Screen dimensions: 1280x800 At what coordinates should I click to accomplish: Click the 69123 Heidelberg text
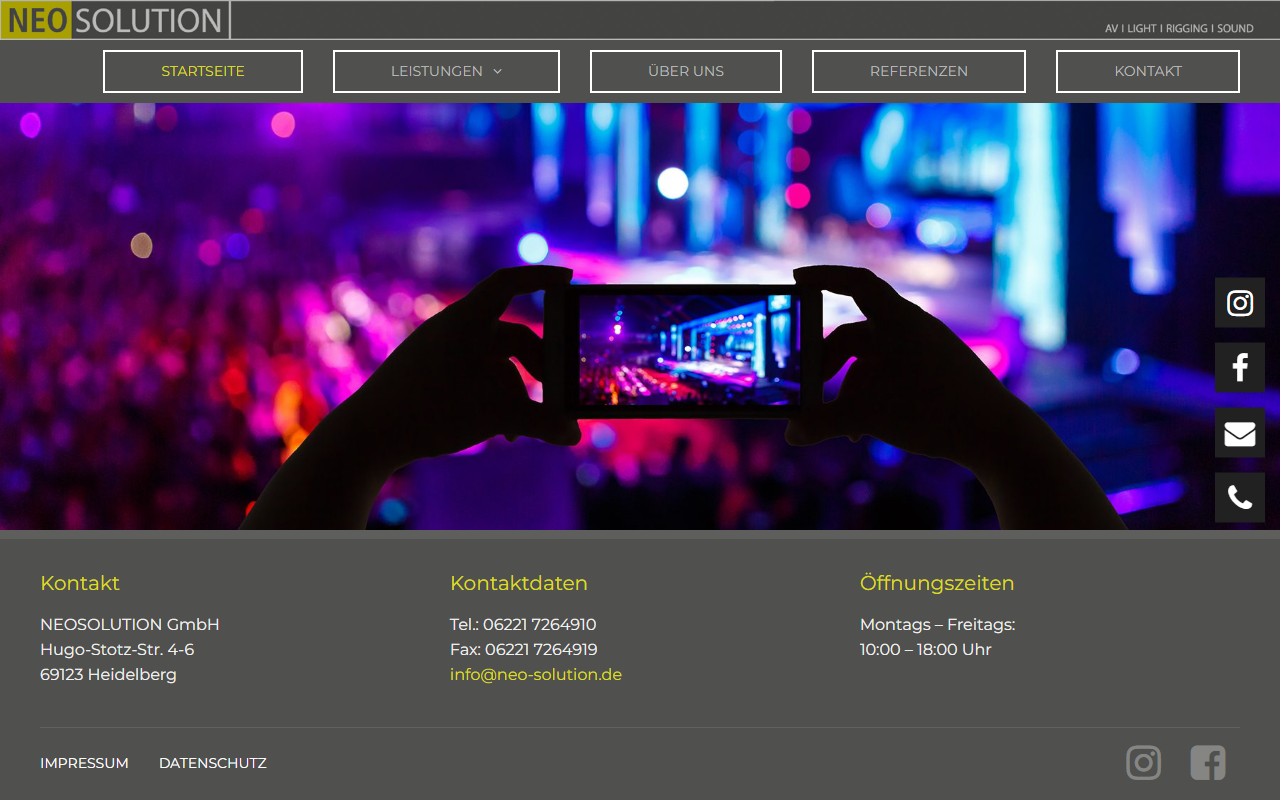point(108,674)
